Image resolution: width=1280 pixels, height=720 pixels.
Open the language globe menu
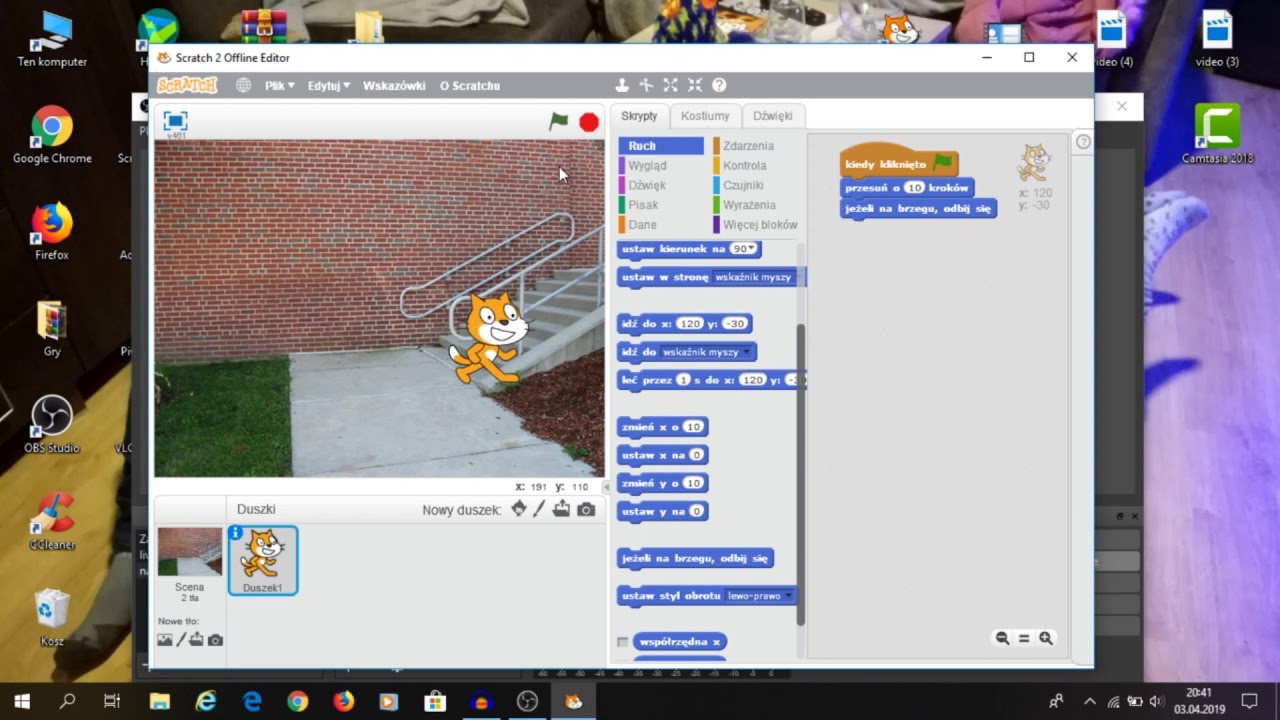[x=243, y=86]
